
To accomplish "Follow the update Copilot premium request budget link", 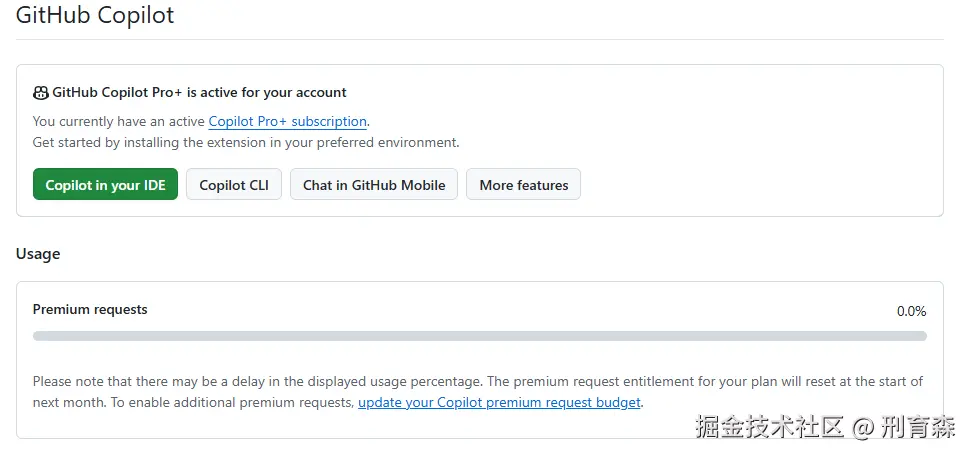I will click(x=500, y=403).
